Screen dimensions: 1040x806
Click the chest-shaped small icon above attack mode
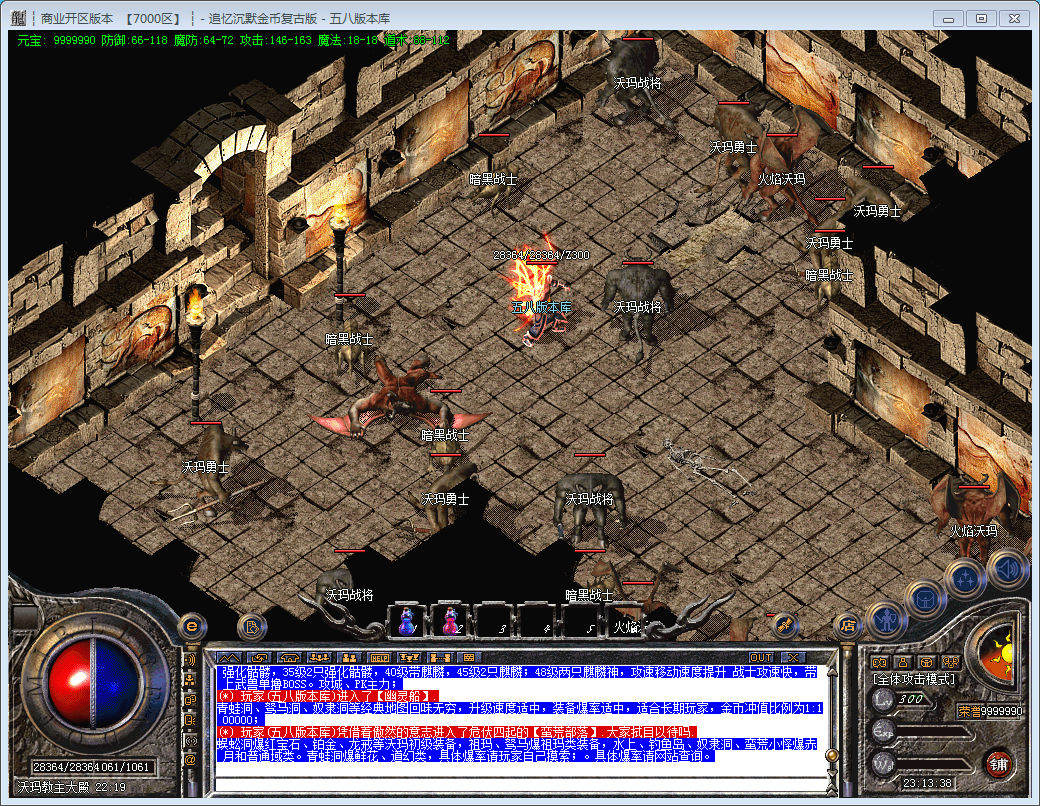(927, 662)
